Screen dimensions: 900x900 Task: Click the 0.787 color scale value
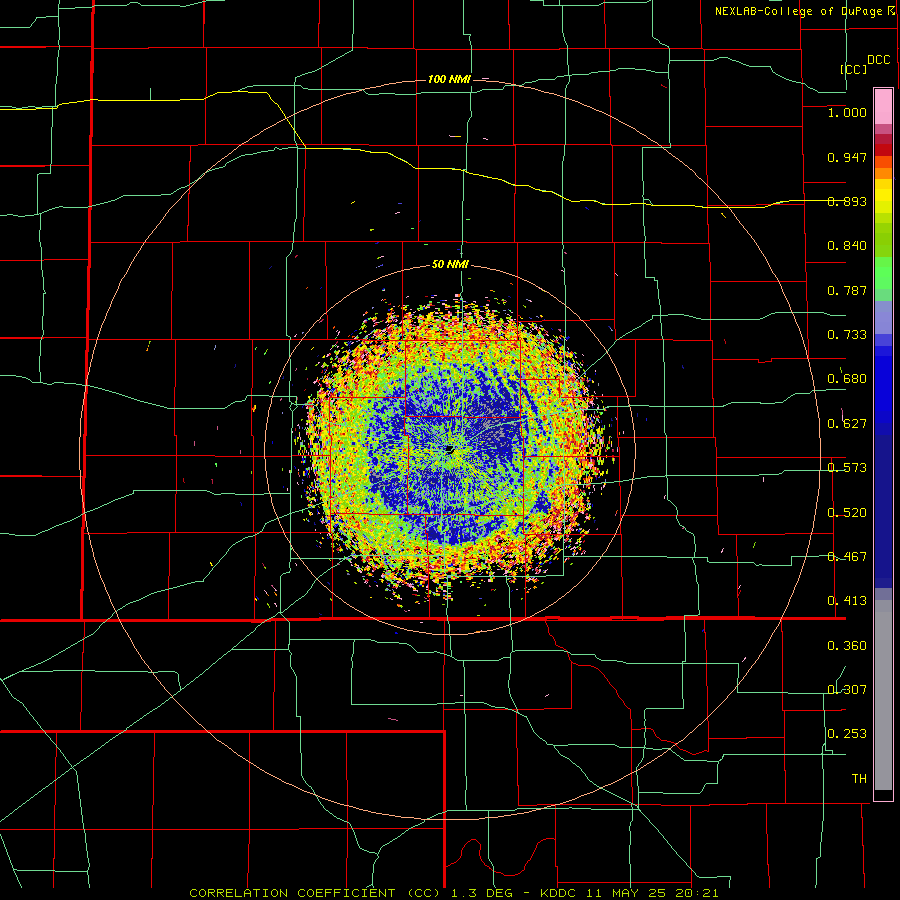847,290
